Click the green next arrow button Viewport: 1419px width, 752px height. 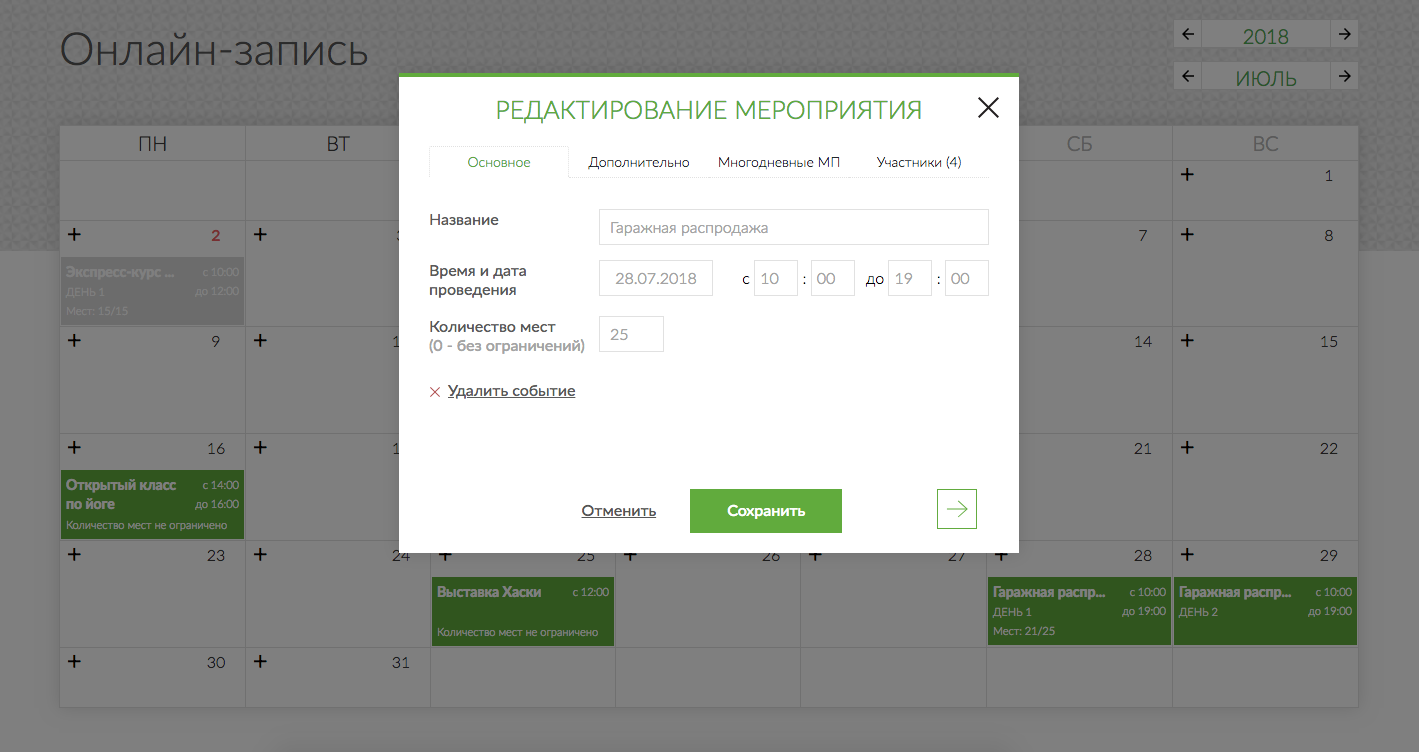pyautogui.click(x=956, y=509)
